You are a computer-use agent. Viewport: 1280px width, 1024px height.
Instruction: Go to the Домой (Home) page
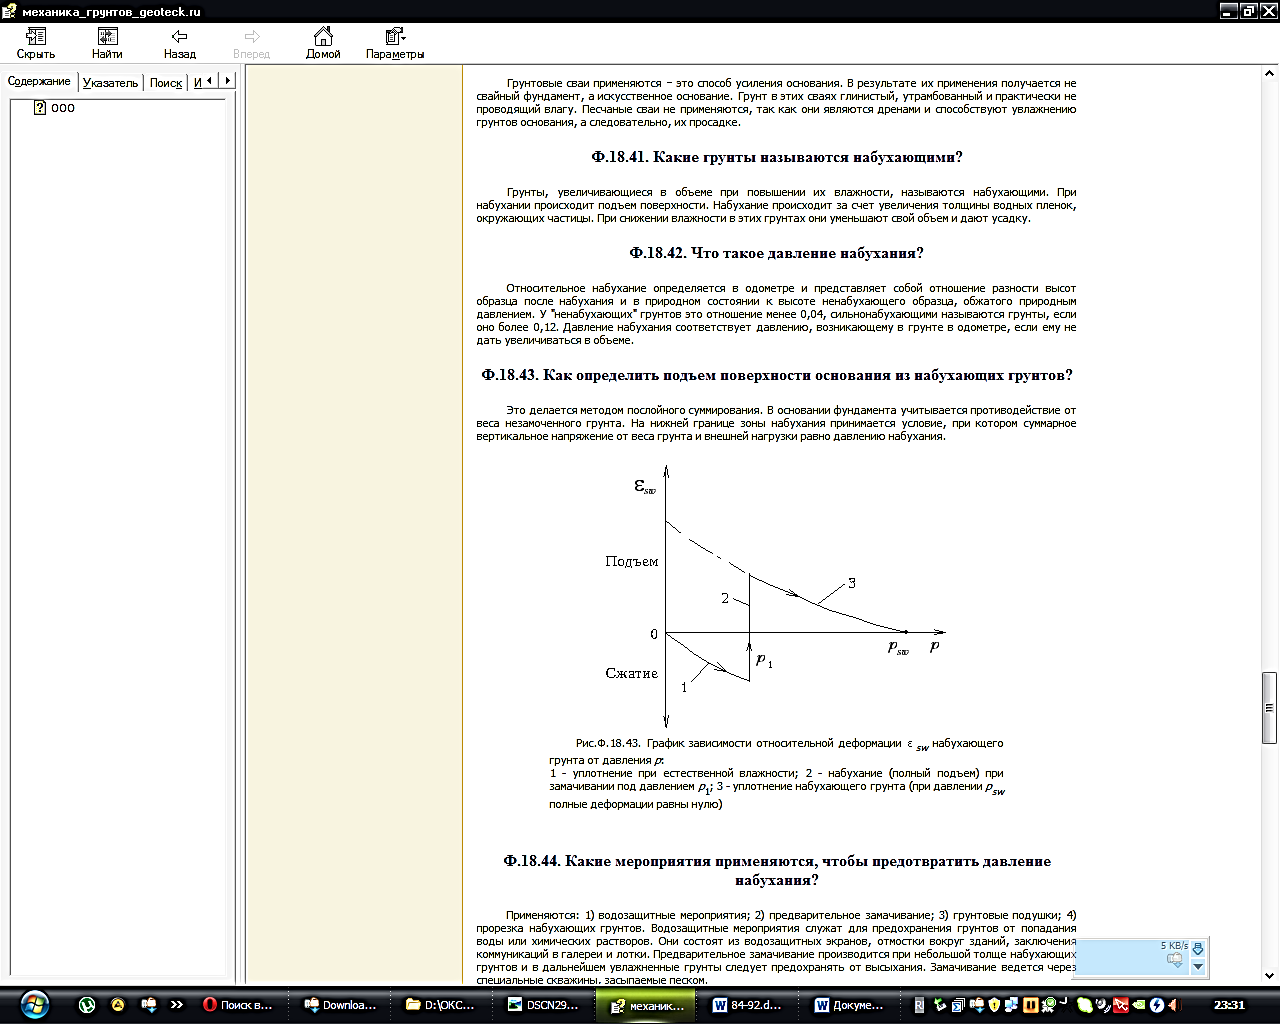[x=323, y=44]
